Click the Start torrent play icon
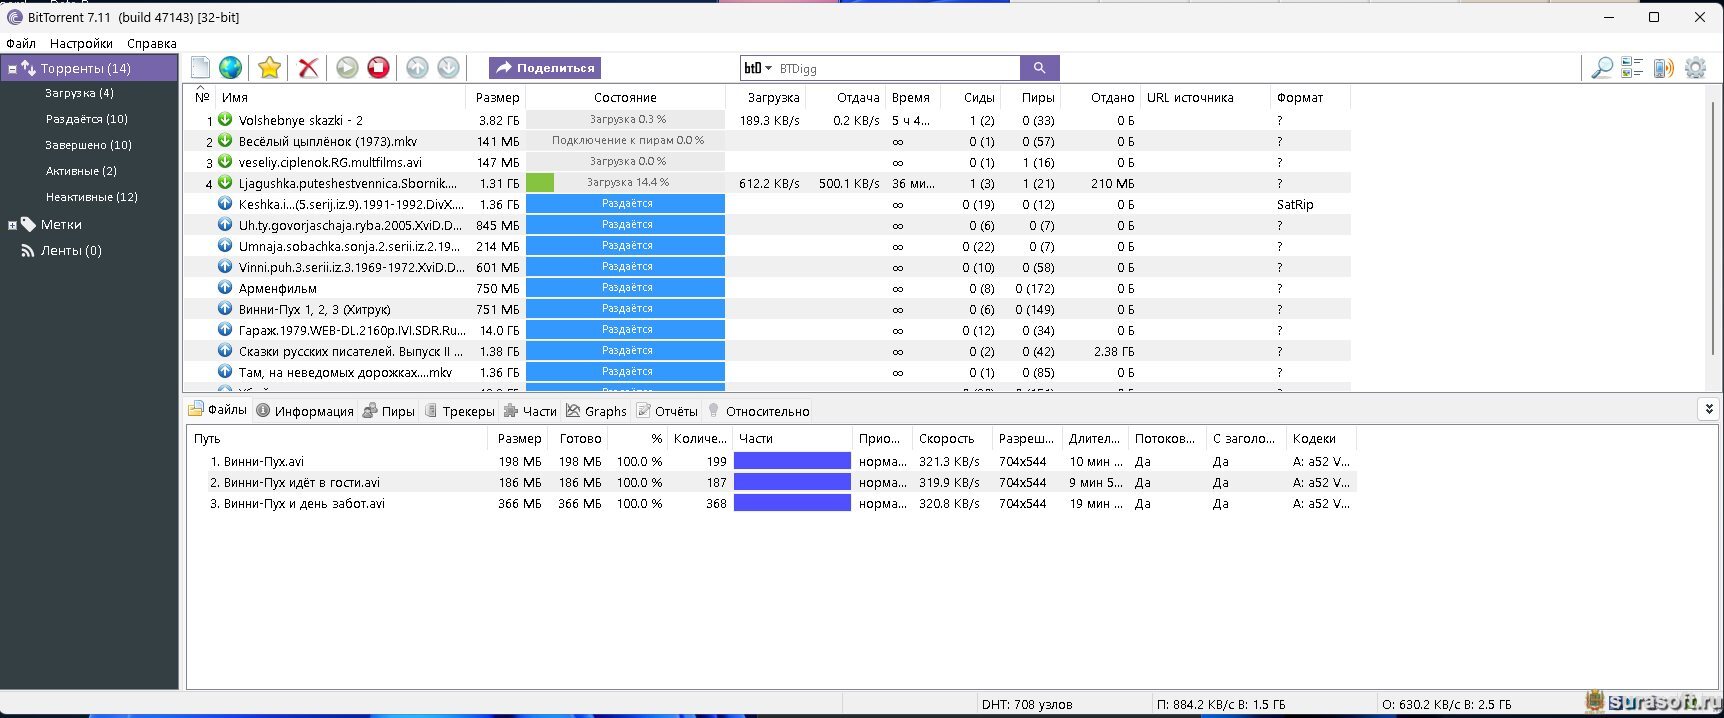 347,68
